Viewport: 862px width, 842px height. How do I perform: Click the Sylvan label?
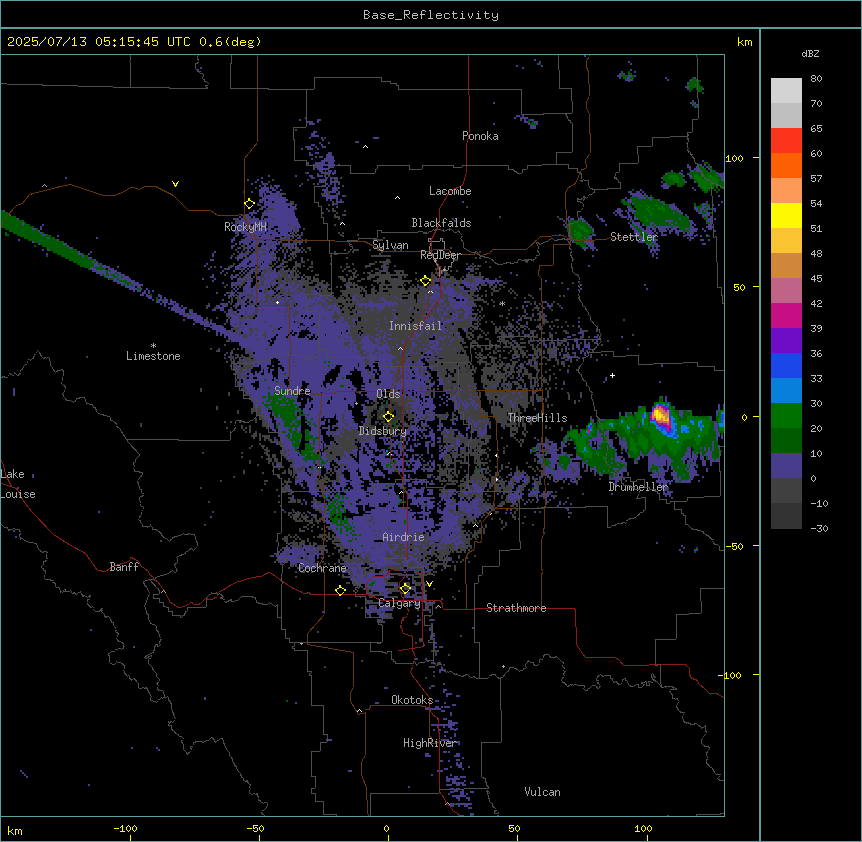pos(390,245)
